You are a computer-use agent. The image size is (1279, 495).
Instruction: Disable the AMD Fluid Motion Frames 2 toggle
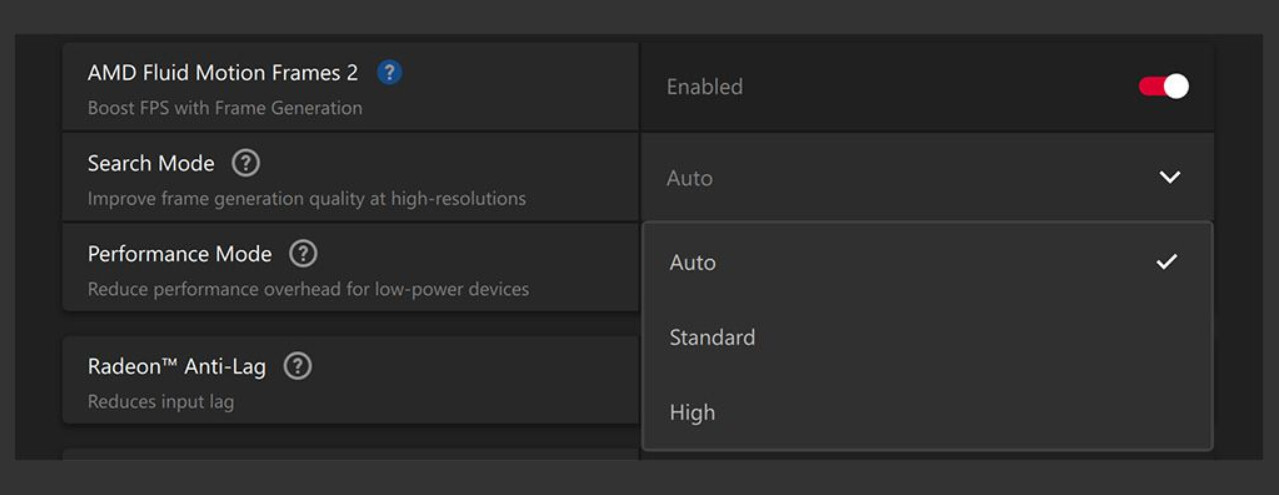point(1163,87)
